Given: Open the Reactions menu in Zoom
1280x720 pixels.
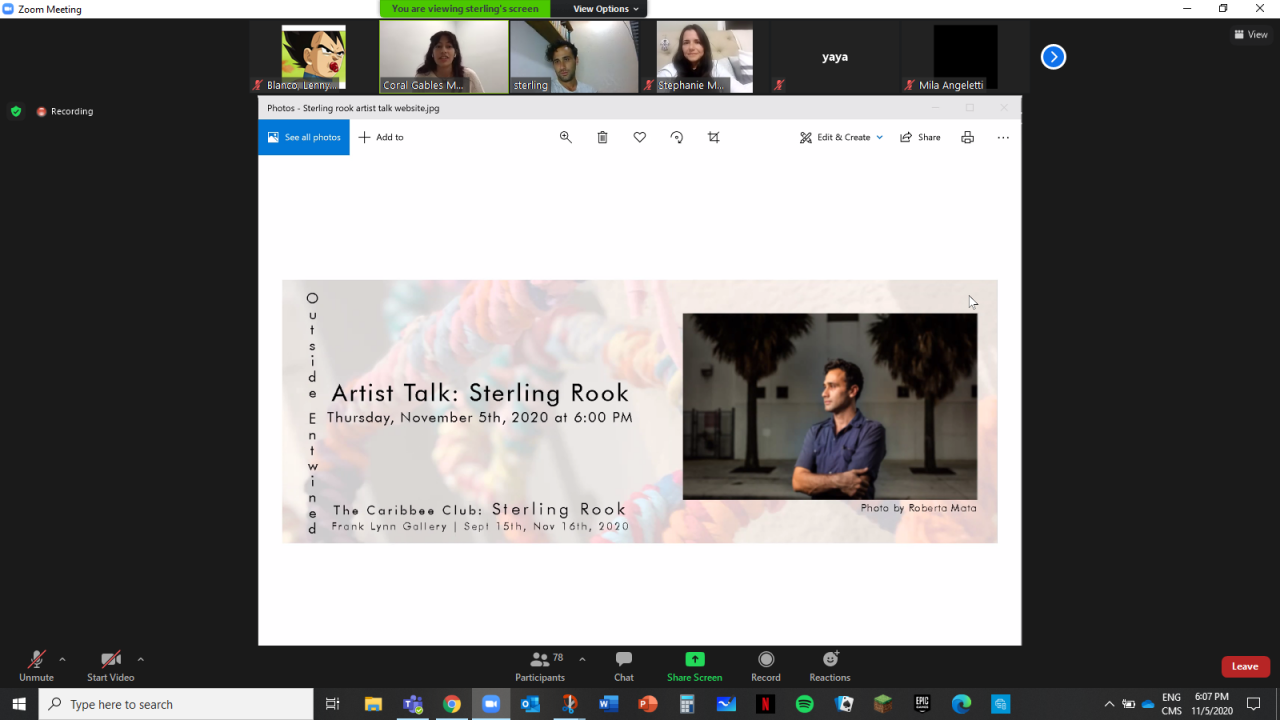Looking at the screenshot, I should tap(830, 666).
